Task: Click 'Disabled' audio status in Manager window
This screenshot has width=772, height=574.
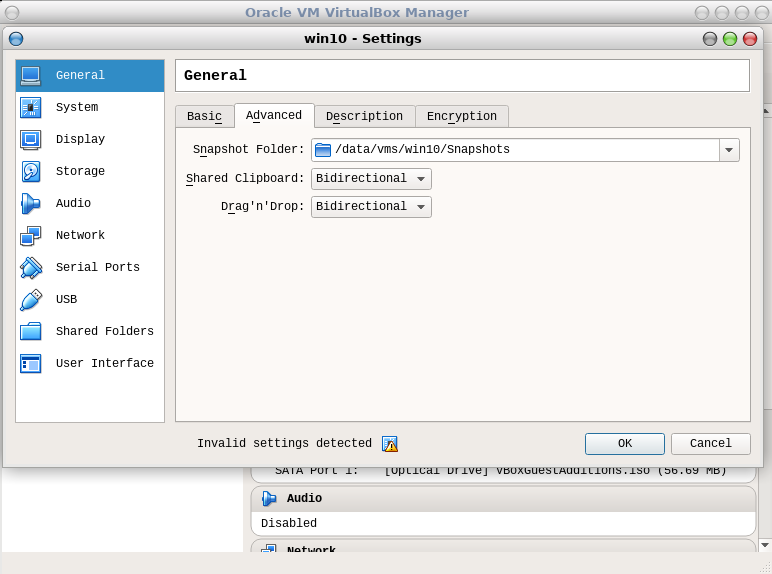Action: 289,523
